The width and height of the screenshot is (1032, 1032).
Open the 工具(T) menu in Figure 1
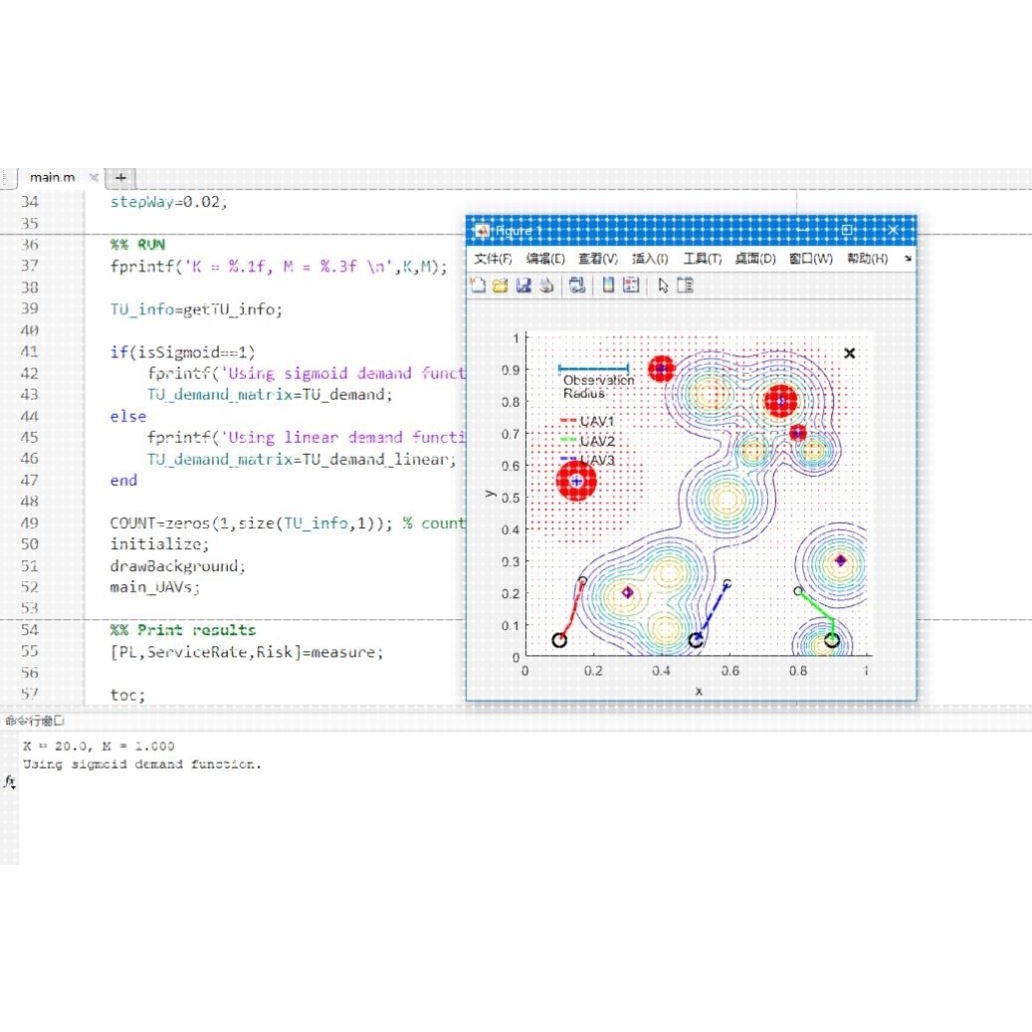coord(702,259)
